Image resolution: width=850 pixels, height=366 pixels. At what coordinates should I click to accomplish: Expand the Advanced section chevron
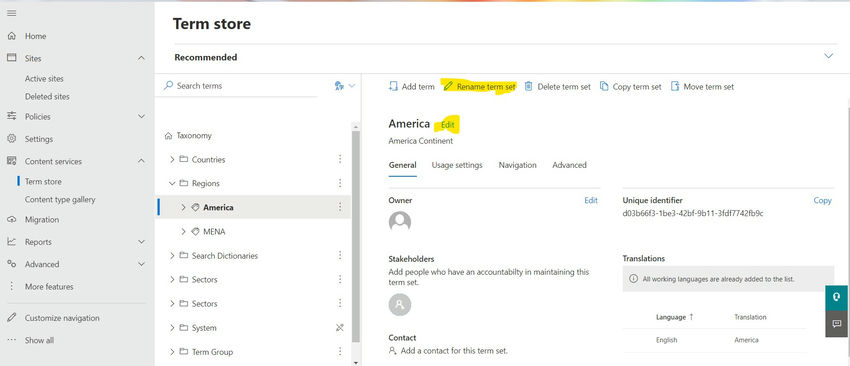pyautogui.click(x=141, y=264)
